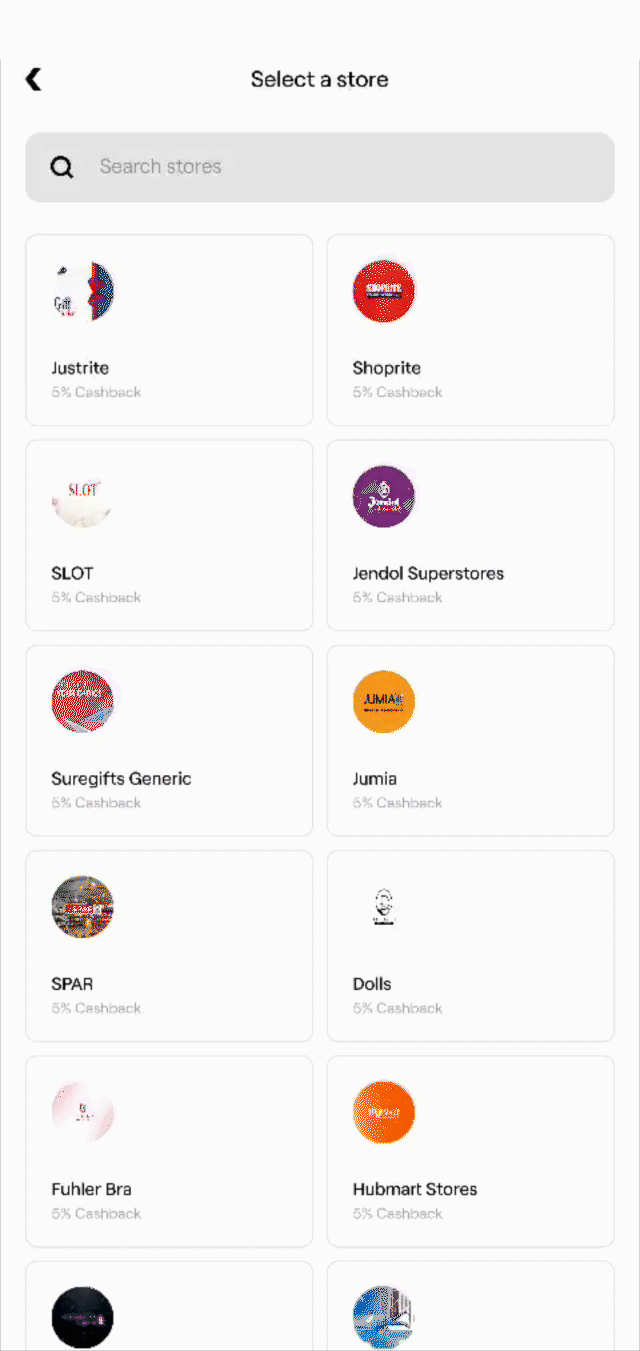
Task: Click the Shoprite store logo
Action: 384,291
